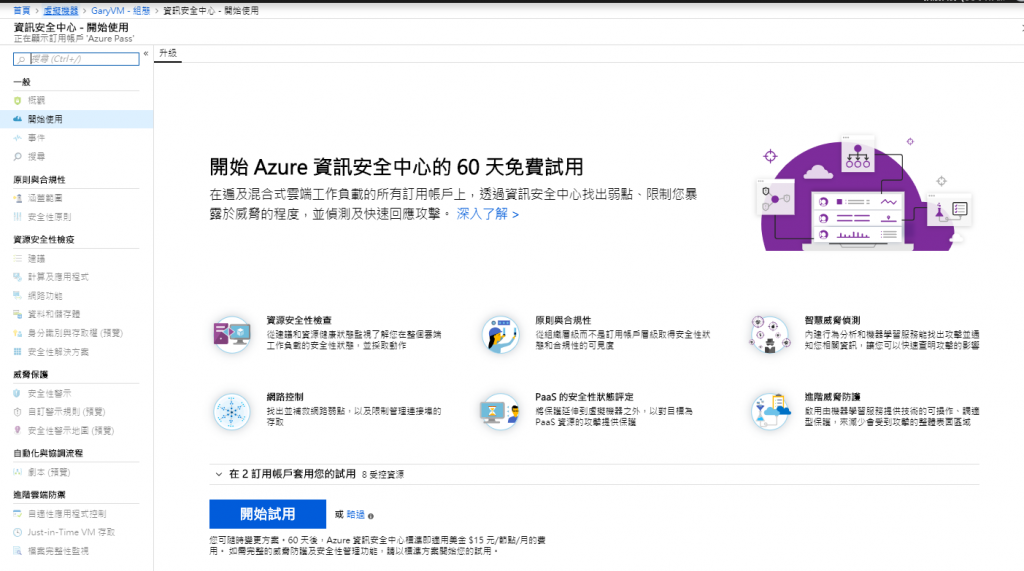The image size is (1024, 571).
Task: Click the page title 資訊安全中心 - 開始使用
Action: point(71,27)
